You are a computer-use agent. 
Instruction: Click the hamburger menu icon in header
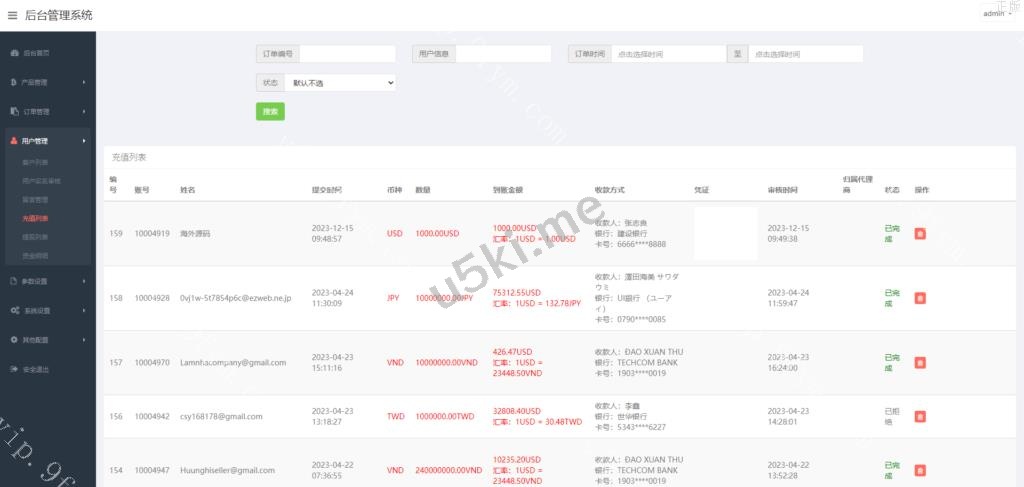click(12, 15)
